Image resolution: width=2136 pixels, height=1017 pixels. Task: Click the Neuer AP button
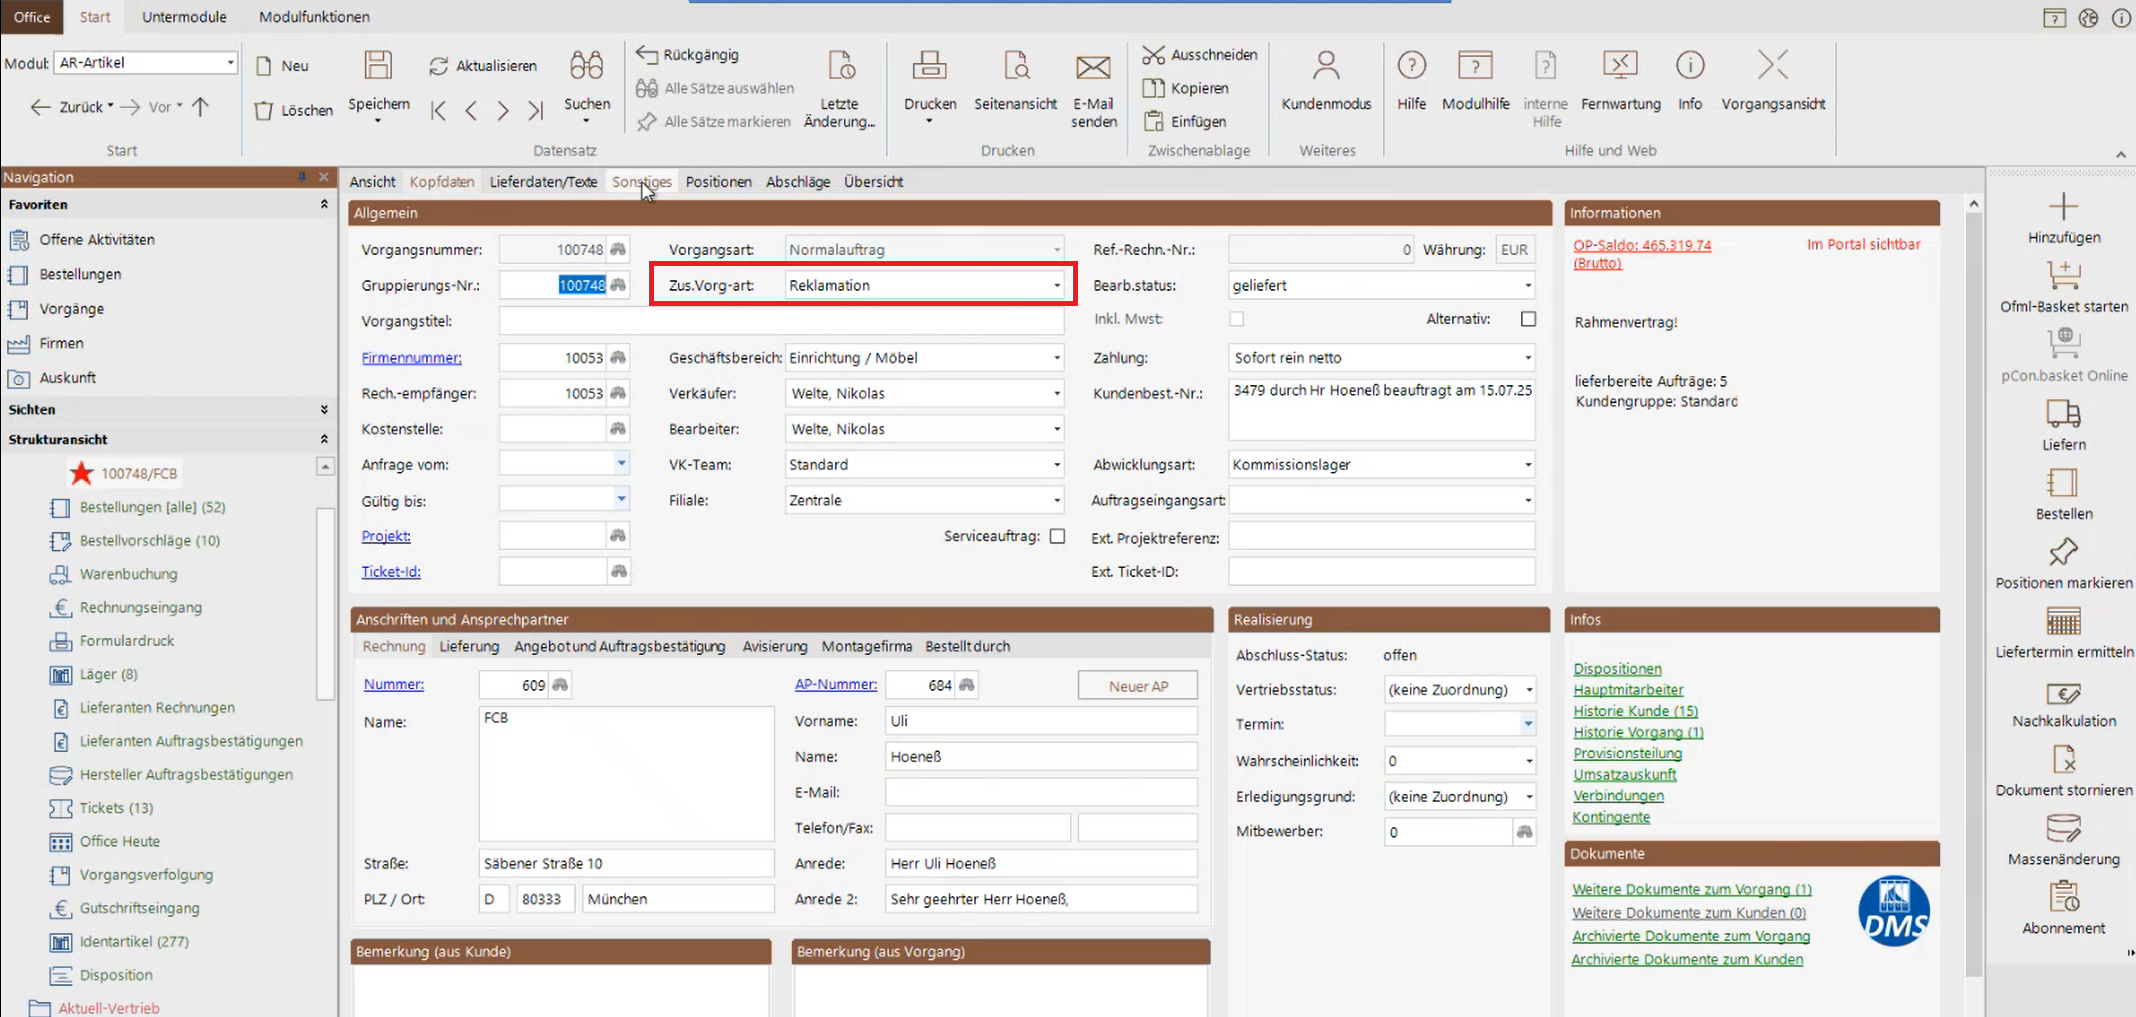pyautogui.click(x=1137, y=686)
